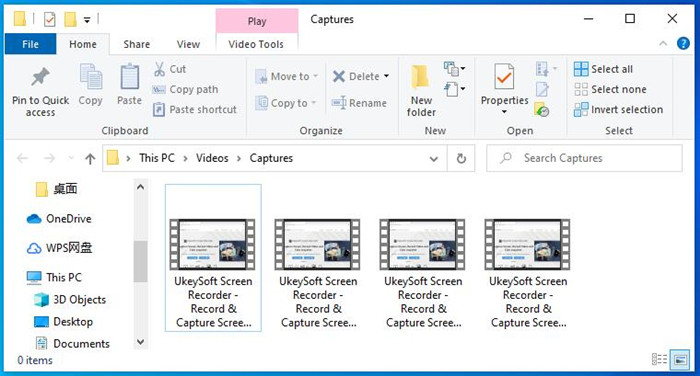Open Desktop in navigation pane

[x=64, y=322]
